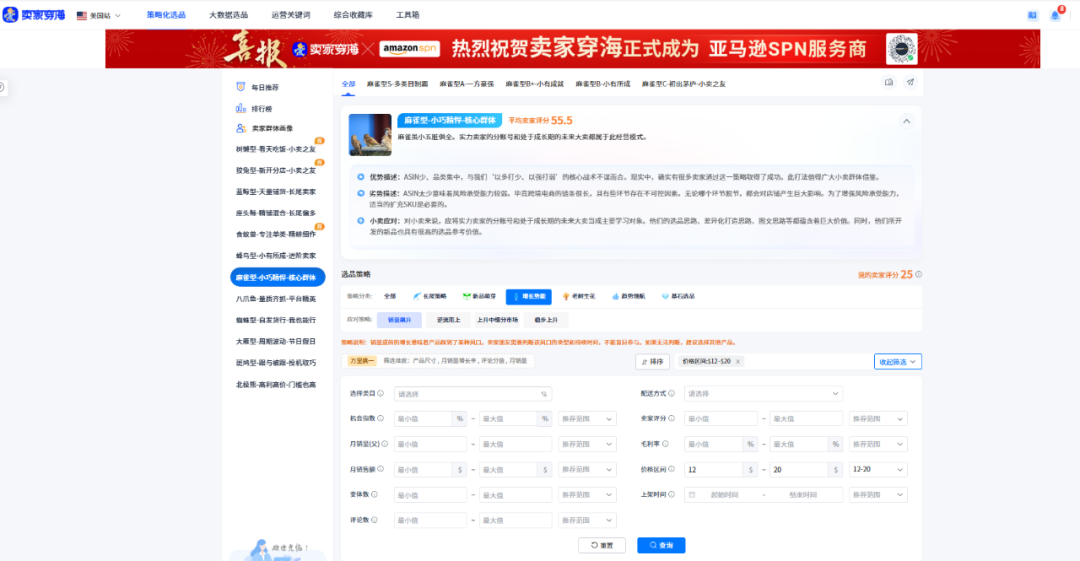Open the 配送方式 dropdown
Image resolution: width=1080 pixels, height=561 pixels.
coord(763,394)
